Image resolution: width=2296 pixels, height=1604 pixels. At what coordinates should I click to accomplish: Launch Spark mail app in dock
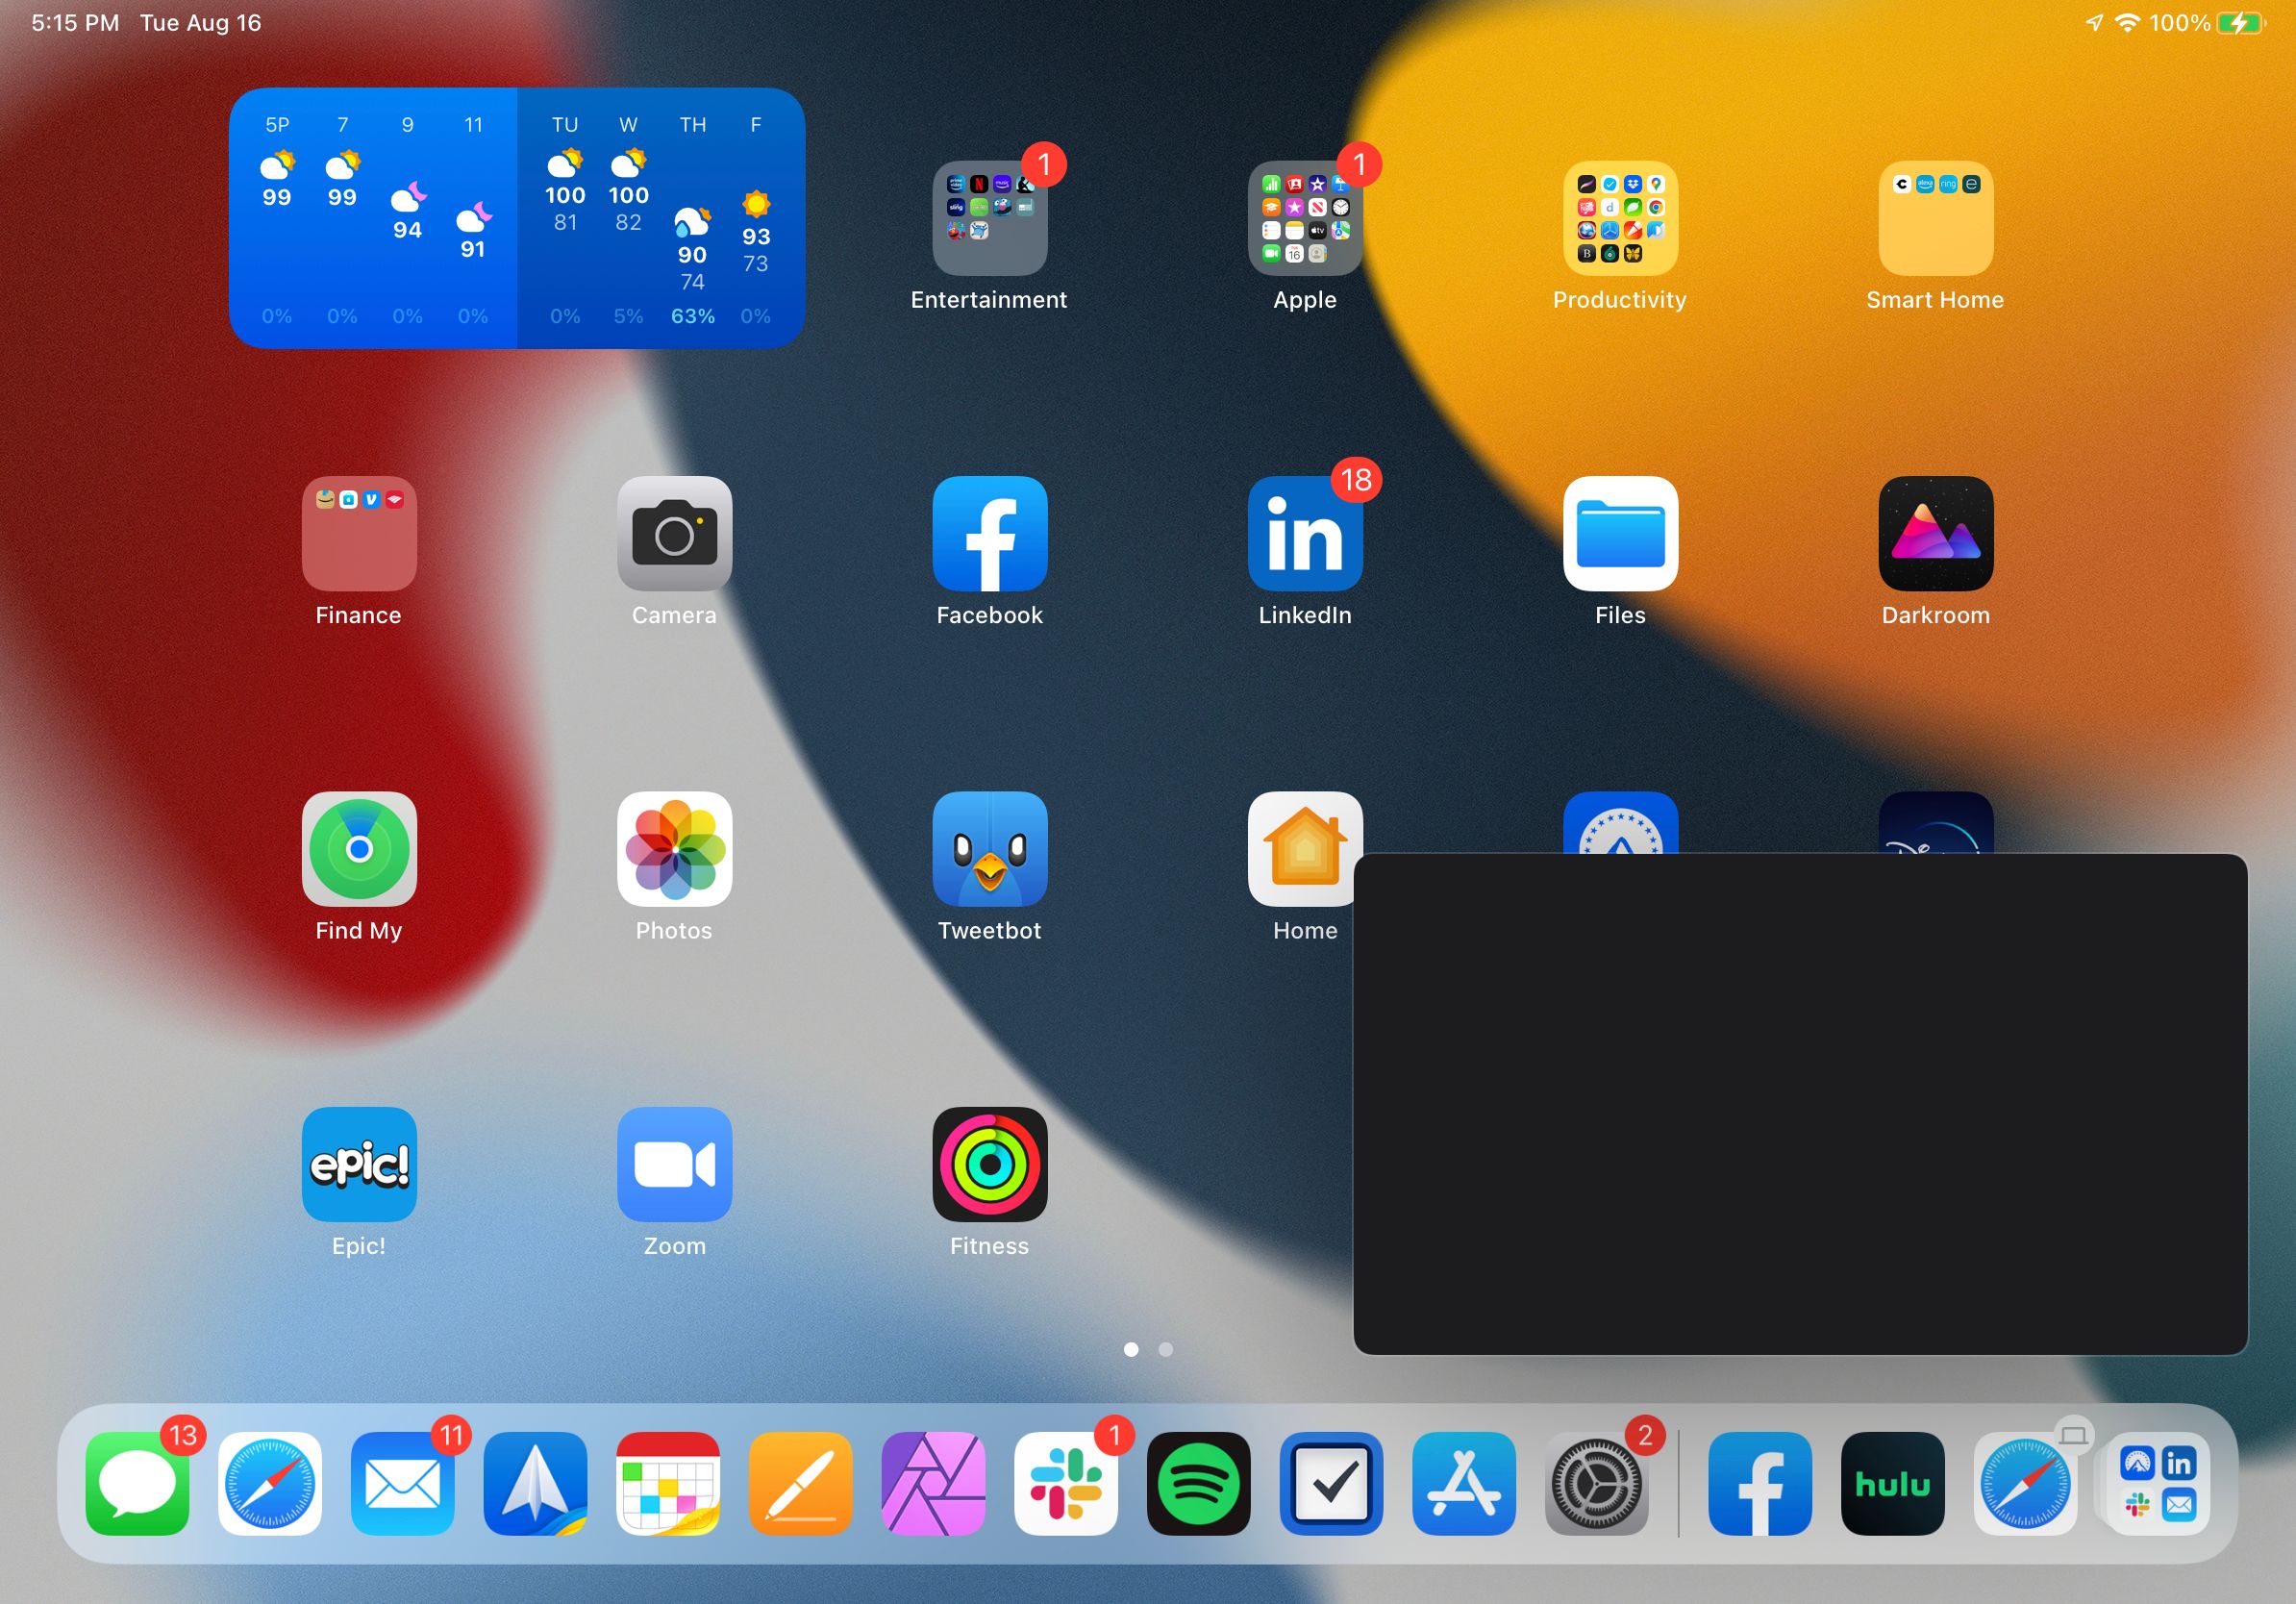coord(535,1483)
